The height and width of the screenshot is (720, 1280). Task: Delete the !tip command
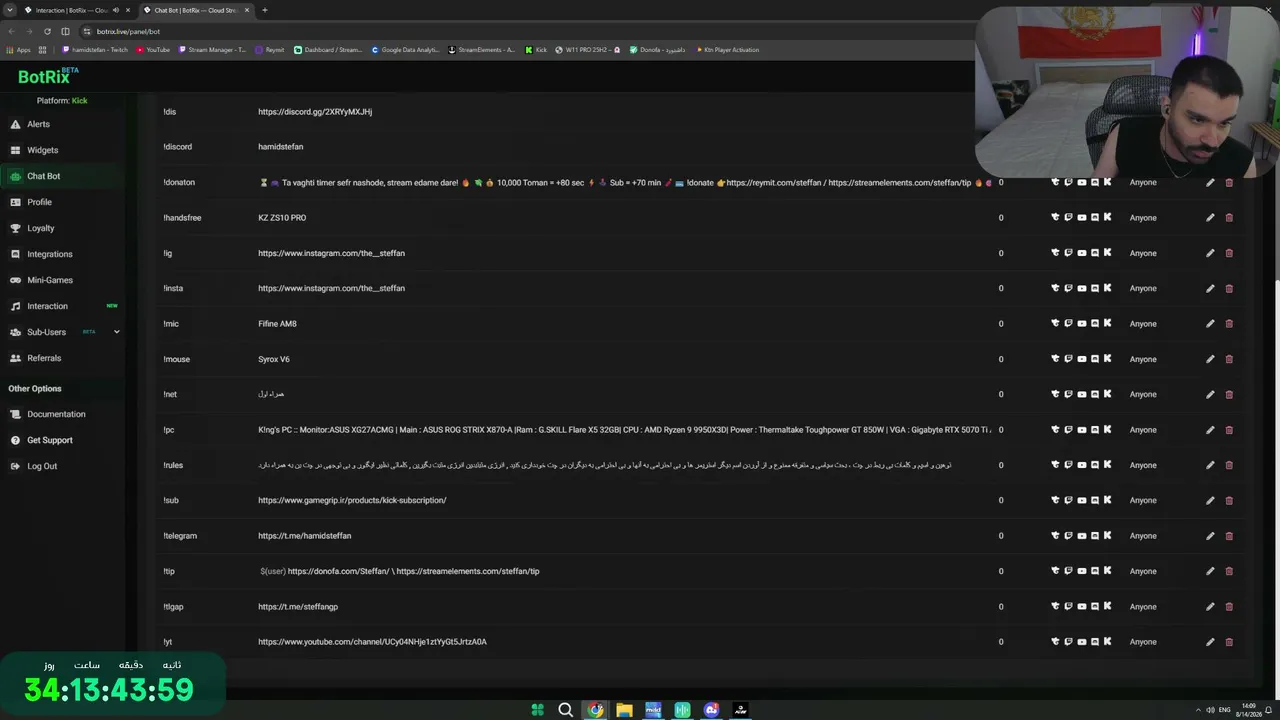[x=1229, y=571]
